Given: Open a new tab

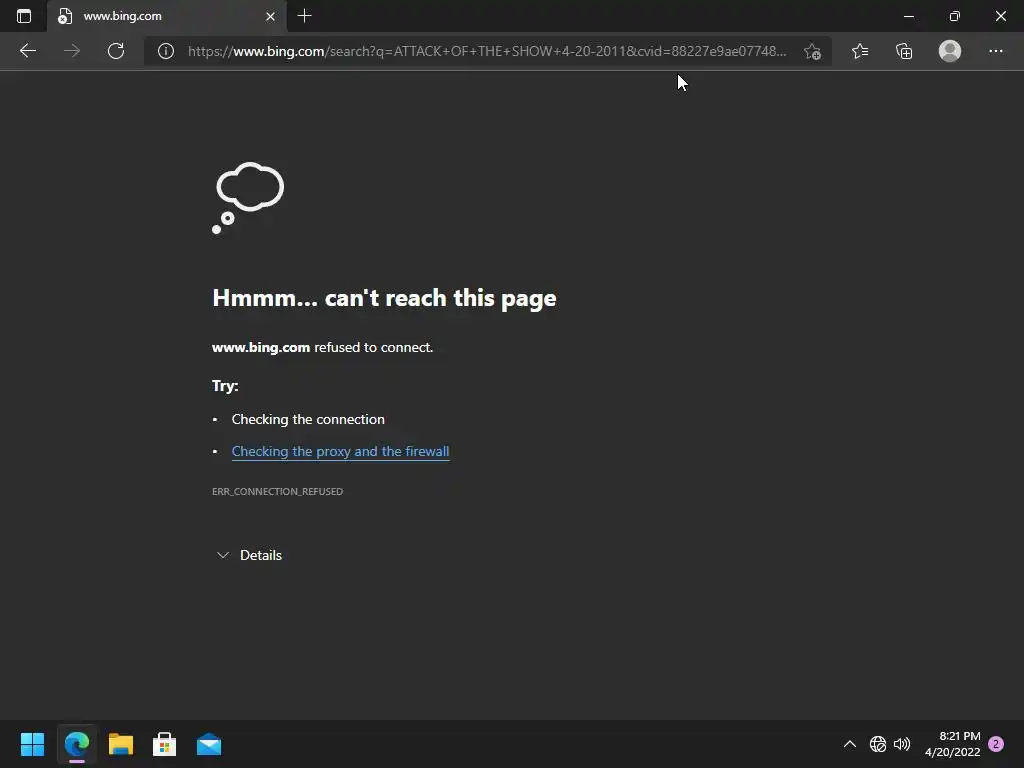Looking at the screenshot, I should tap(304, 16).
